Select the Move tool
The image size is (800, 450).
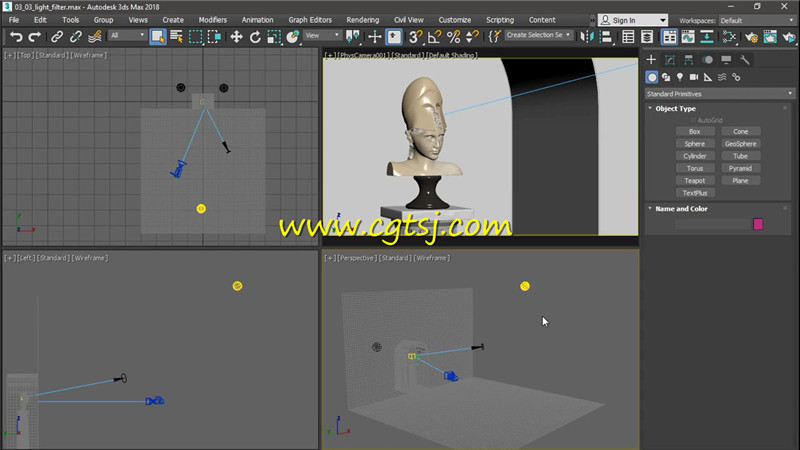click(x=236, y=37)
